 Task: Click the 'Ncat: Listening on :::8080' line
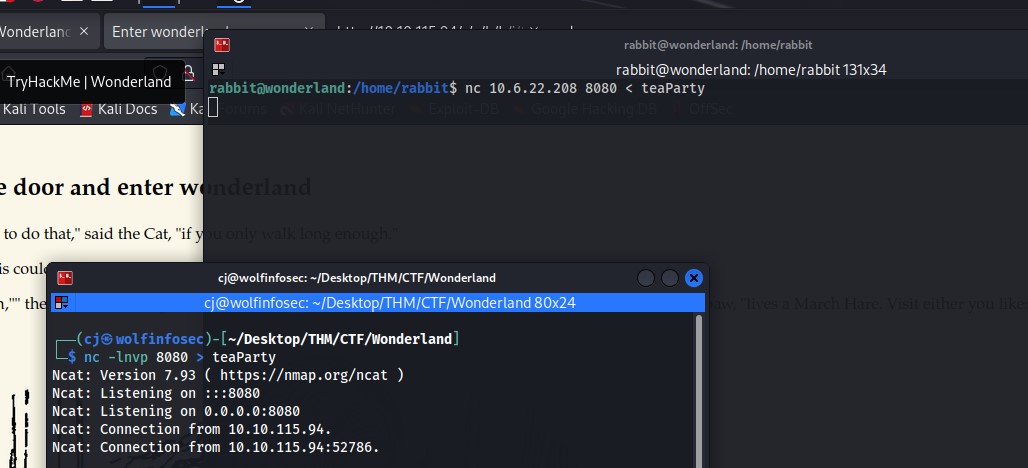coord(156,393)
